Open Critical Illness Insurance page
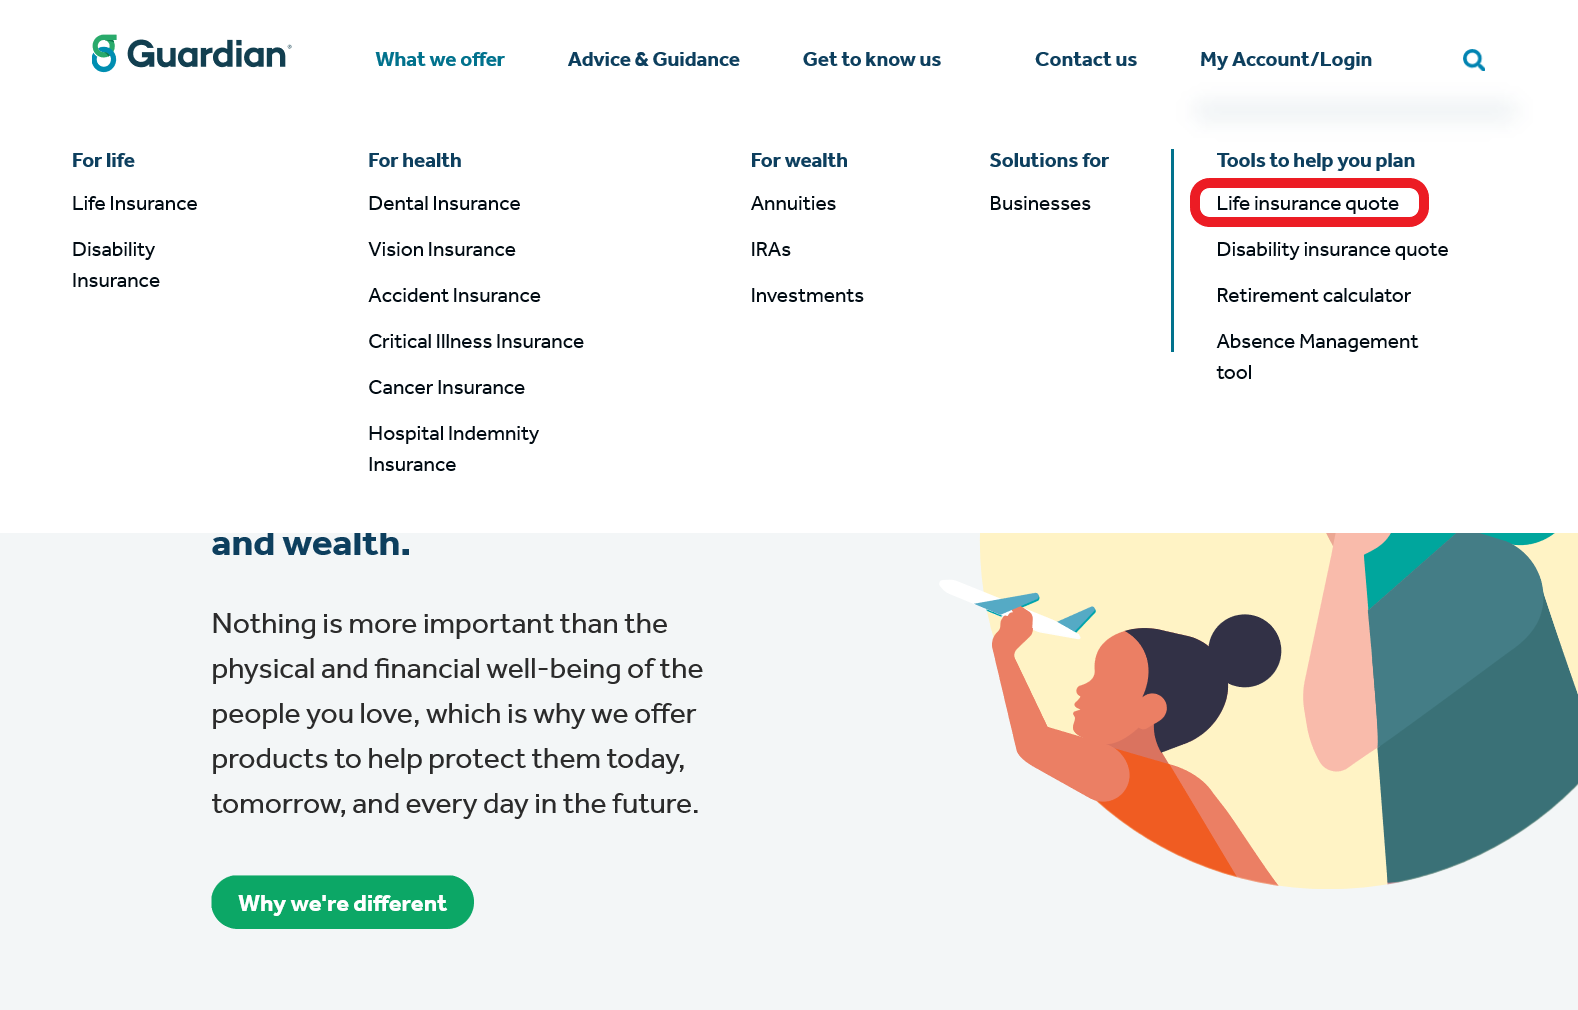Image resolution: width=1578 pixels, height=1010 pixels. 475,341
